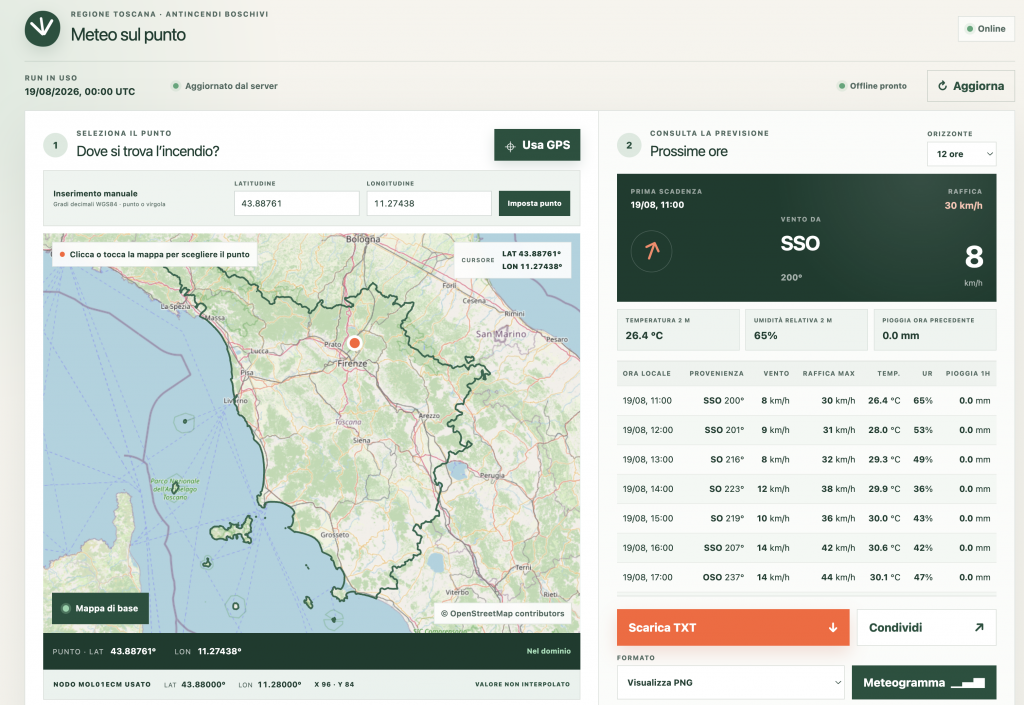Click the Grosseto label on the map

[x=334, y=535]
